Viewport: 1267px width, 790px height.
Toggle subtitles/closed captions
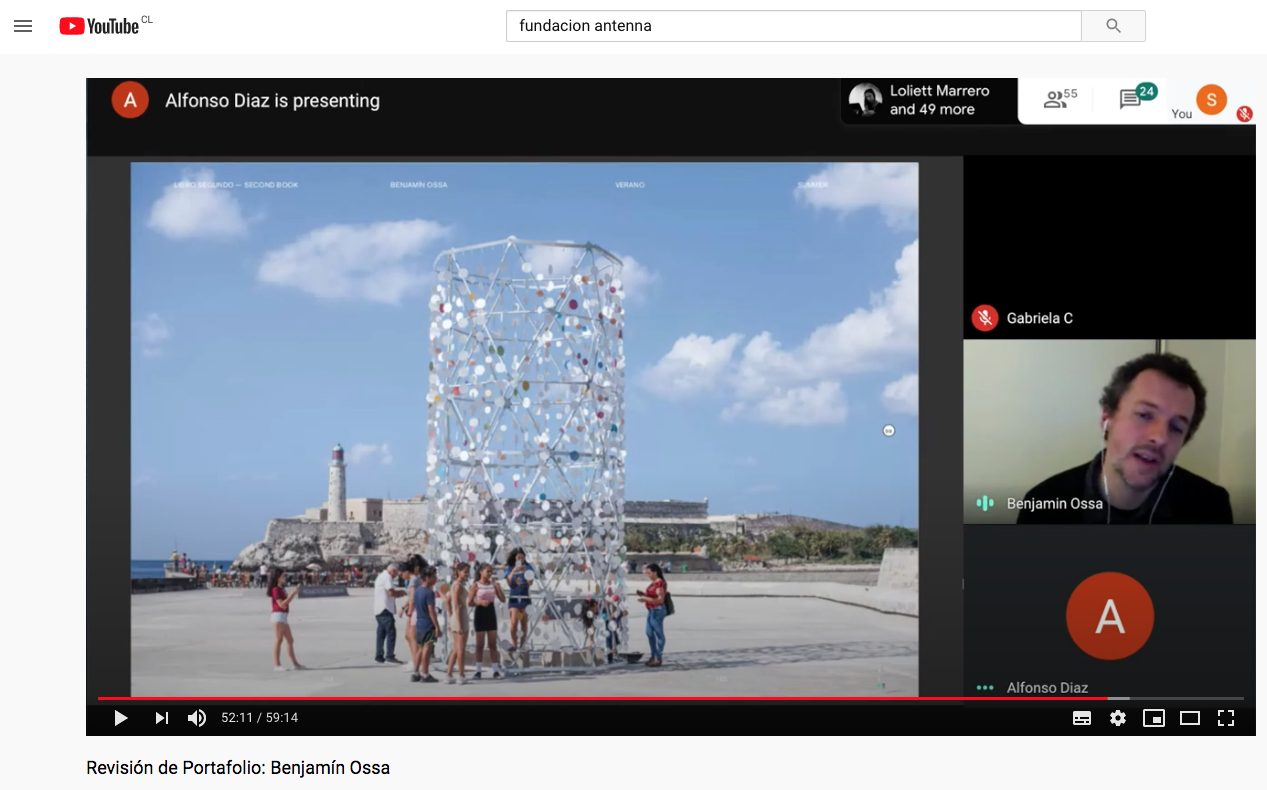pos(1082,718)
